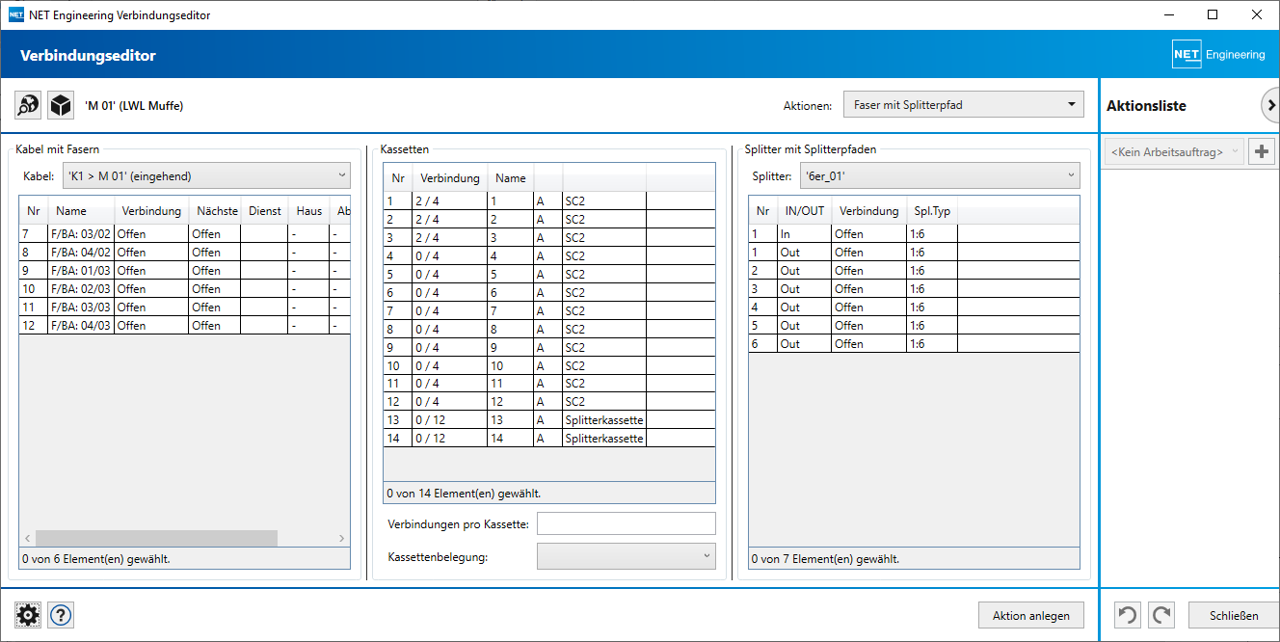Viewport: 1280px width, 642px height.
Task: Click the scroll left arrow of the fiber table
Action: pos(27,538)
